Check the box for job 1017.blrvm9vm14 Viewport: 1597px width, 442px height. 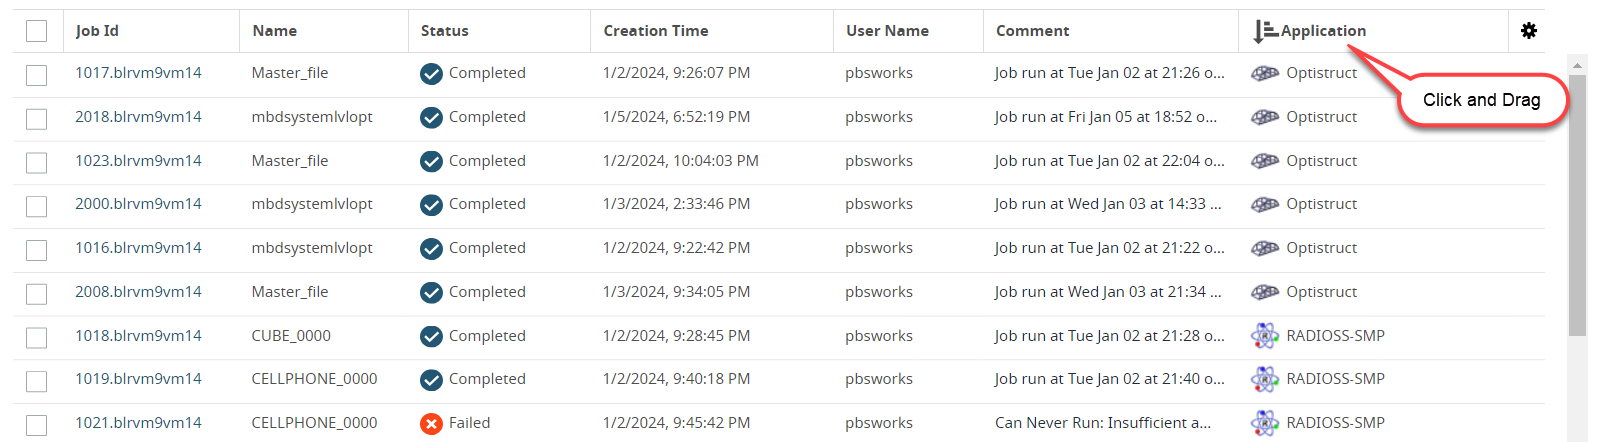37,75
